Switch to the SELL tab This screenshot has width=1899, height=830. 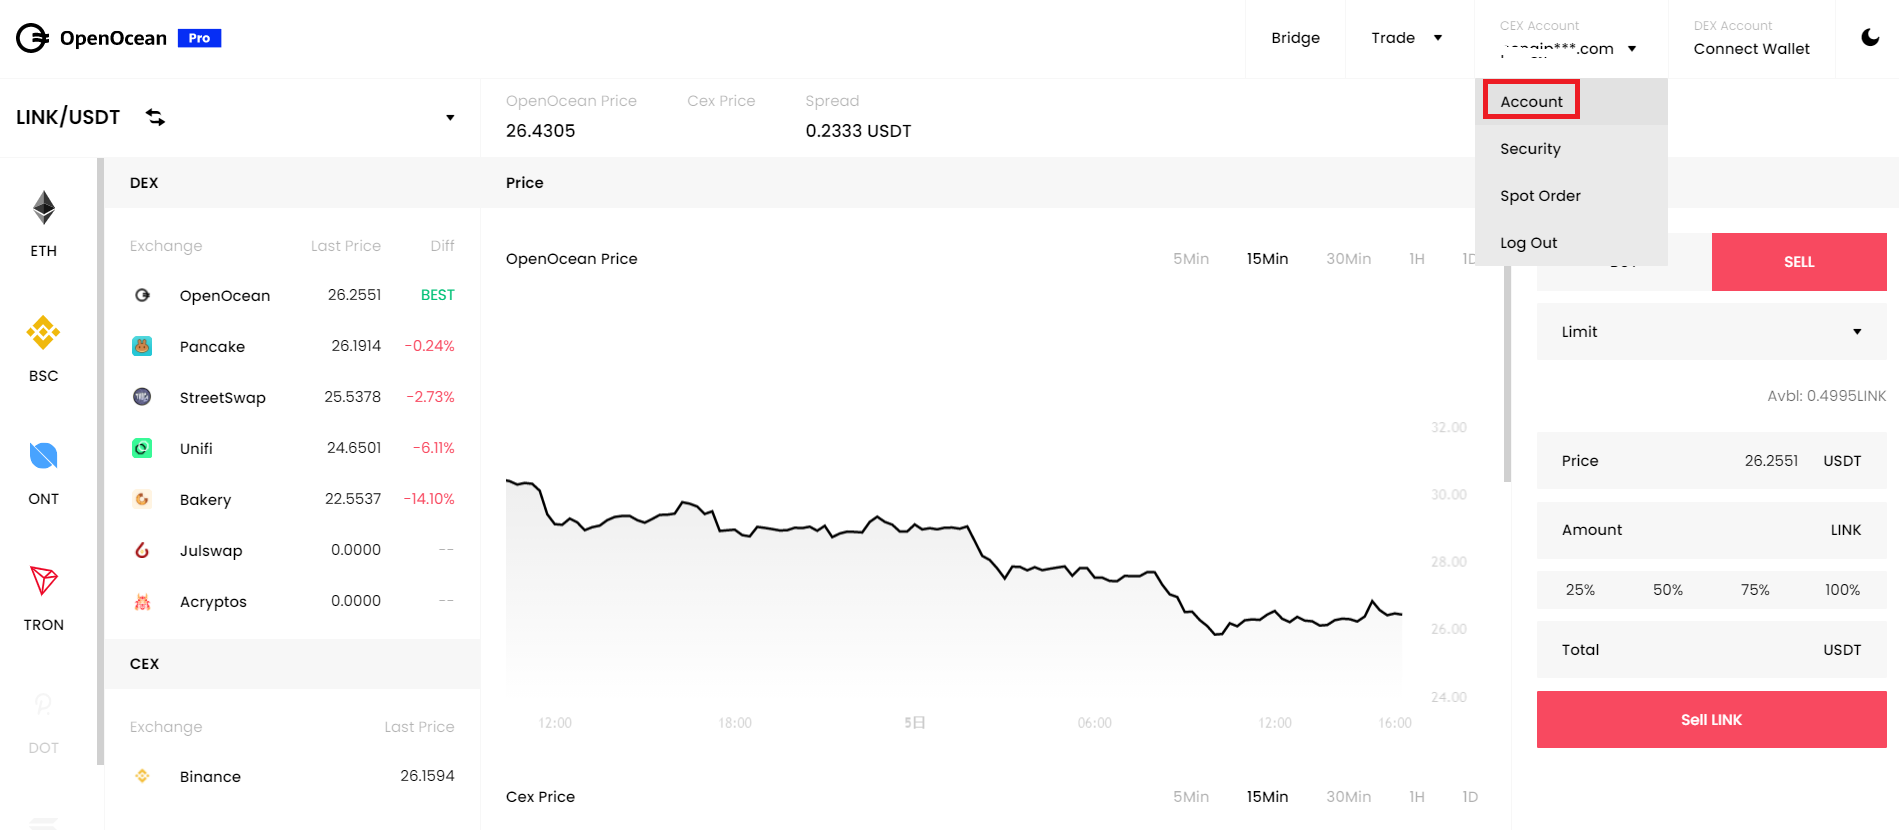(x=1799, y=262)
